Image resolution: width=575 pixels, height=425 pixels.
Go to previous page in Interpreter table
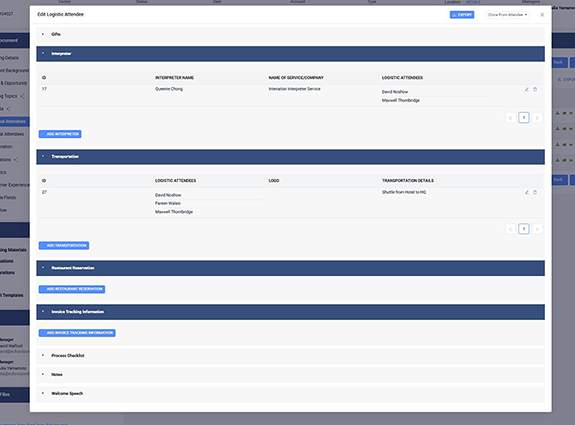[x=510, y=118]
